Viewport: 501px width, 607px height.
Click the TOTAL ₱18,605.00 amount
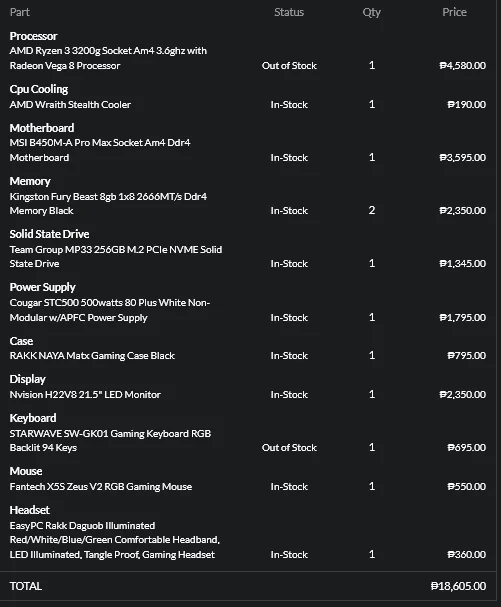pos(458,586)
